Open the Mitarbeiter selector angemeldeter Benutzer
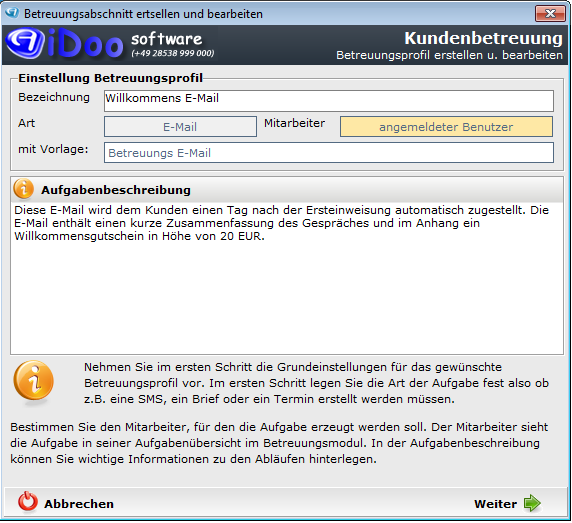The image size is (572, 523). pyautogui.click(x=446, y=127)
